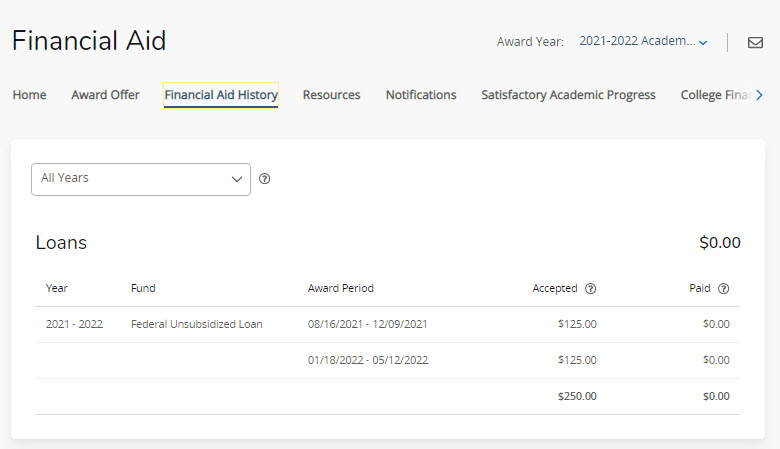Switch to the Award Offer tab

(x=105, y=95)
